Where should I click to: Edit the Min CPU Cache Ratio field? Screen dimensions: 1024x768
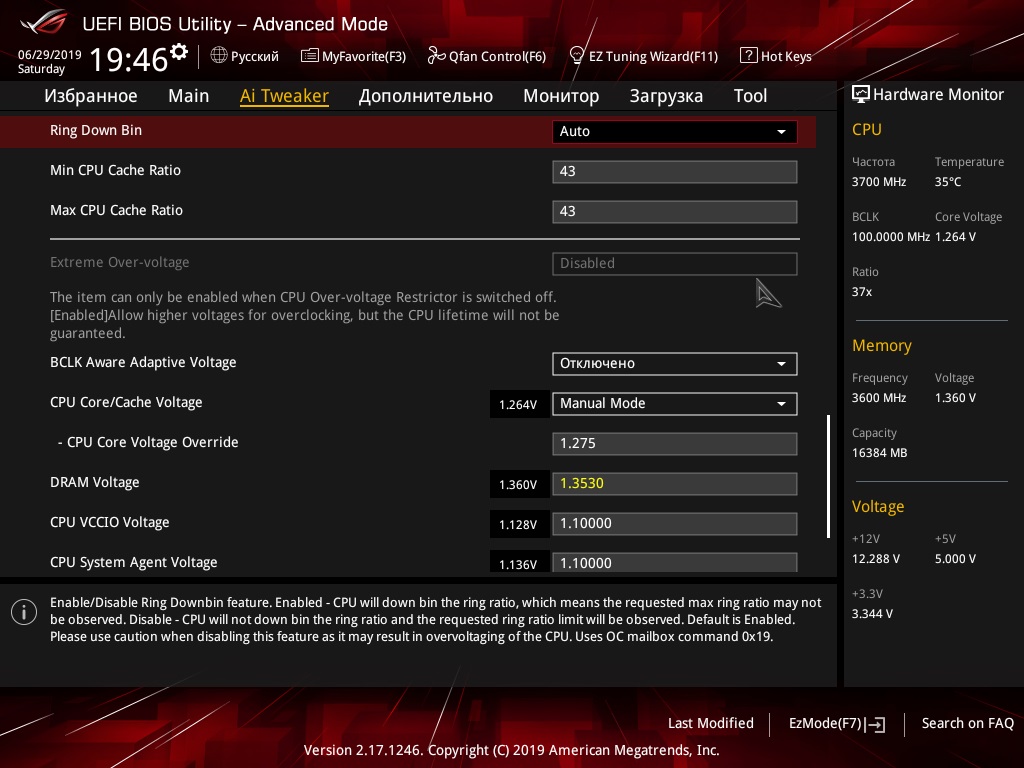pos(675,172)
